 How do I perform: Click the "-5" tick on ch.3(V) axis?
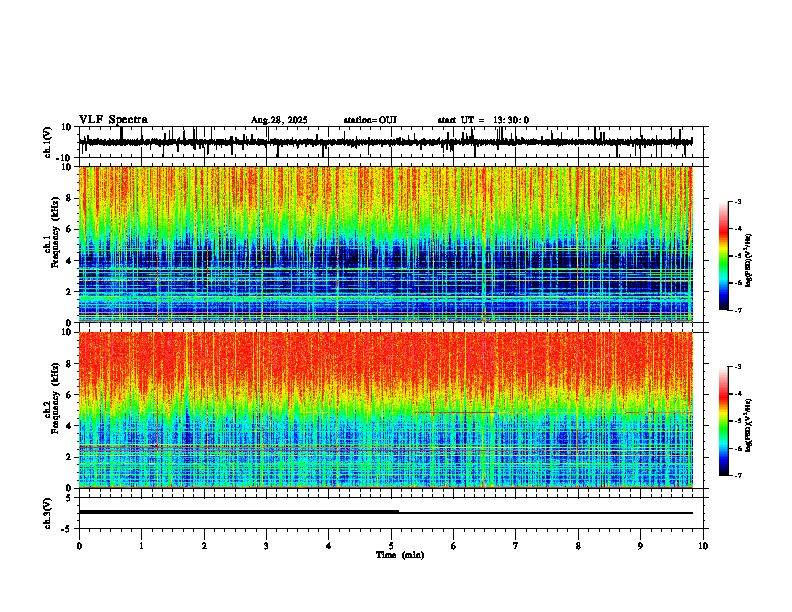coord(66,529)
